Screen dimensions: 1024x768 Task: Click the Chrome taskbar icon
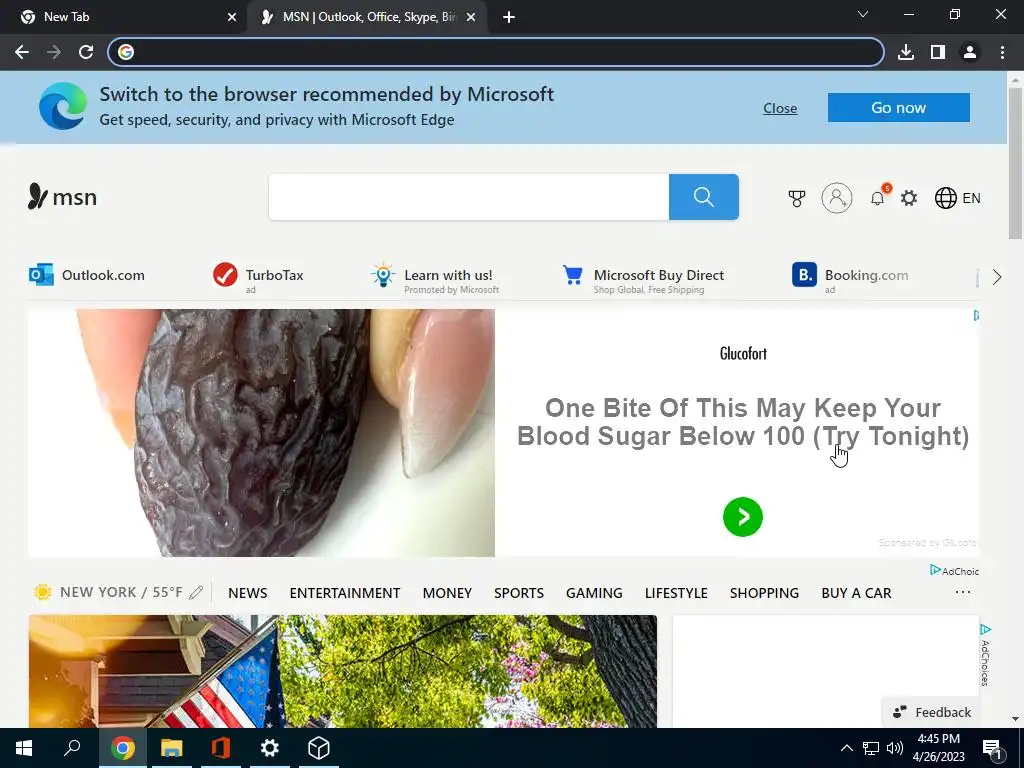[x=122, y=748]
